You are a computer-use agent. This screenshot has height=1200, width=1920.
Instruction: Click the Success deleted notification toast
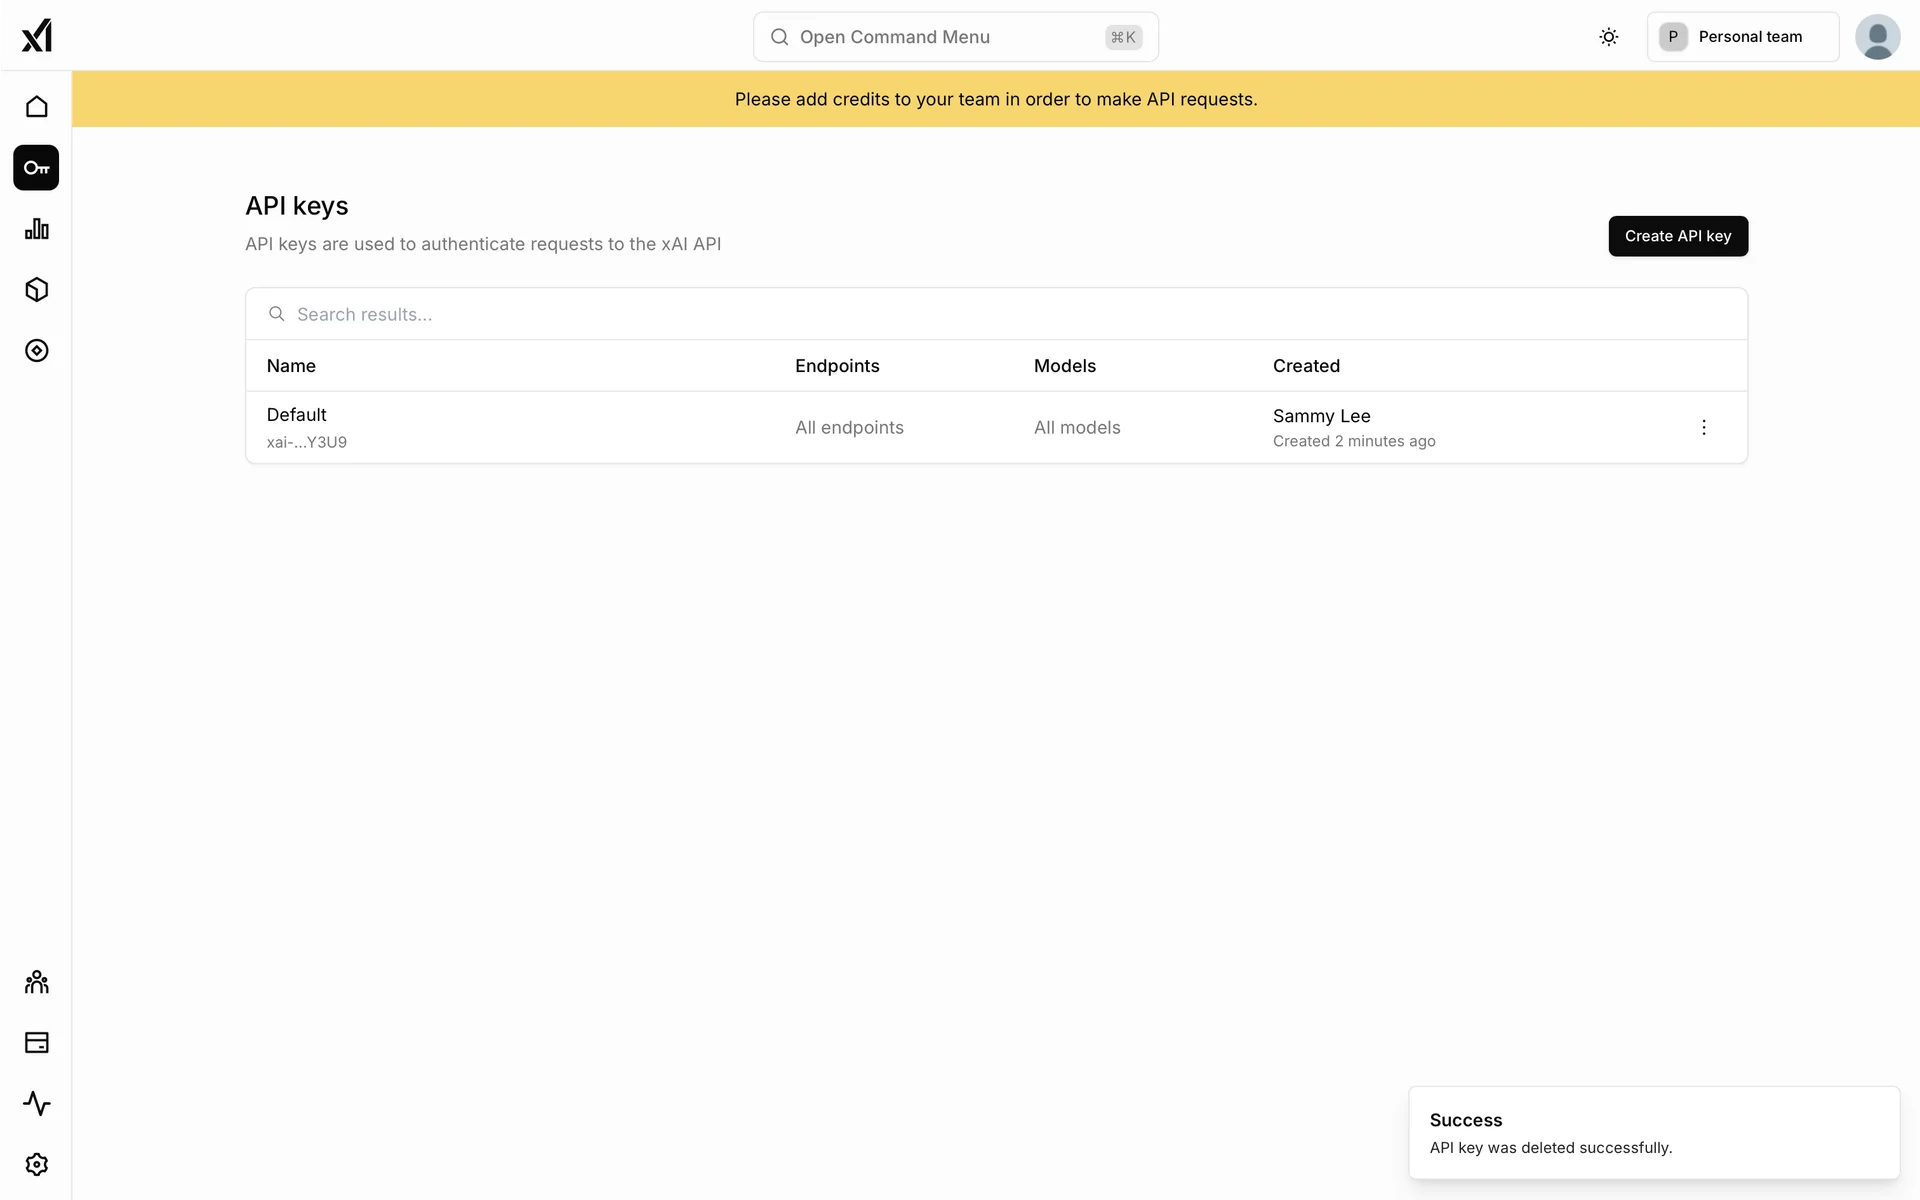(x=1653, y=1133)
